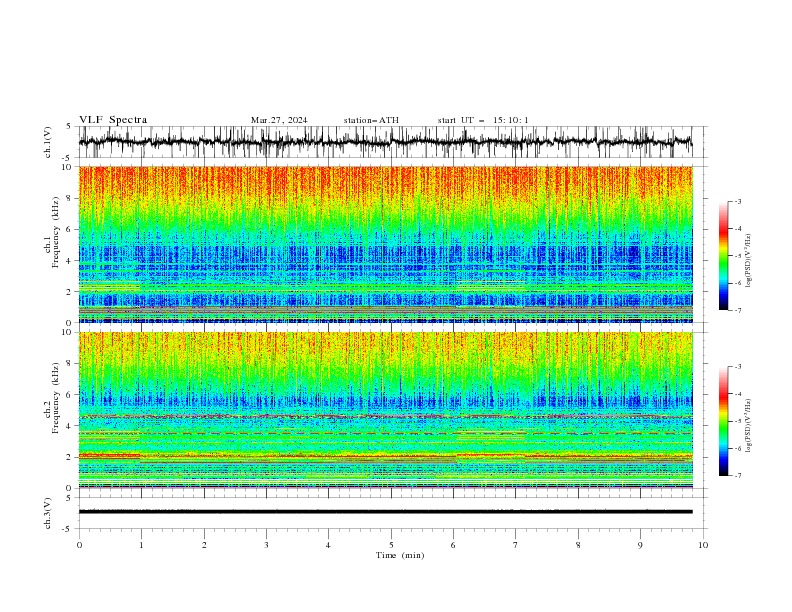This screenshot has width=792, height=612.
Task: Click the "VLF Spectra" title text
Action: tap(113, 120)
